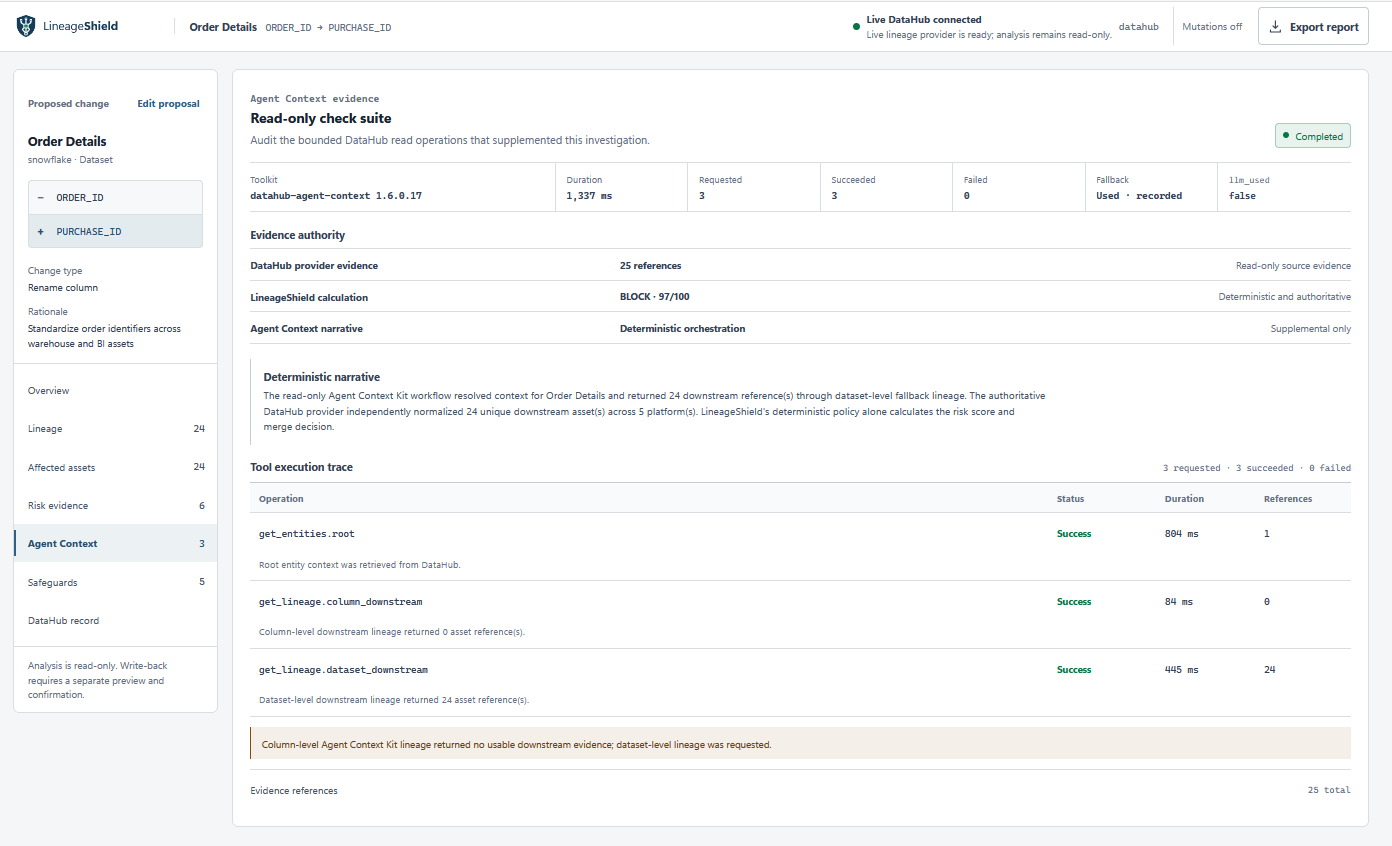Viewport: 1392px width, 846px height.
Task: Select the Agent Context section
Action: pos(116,544)
